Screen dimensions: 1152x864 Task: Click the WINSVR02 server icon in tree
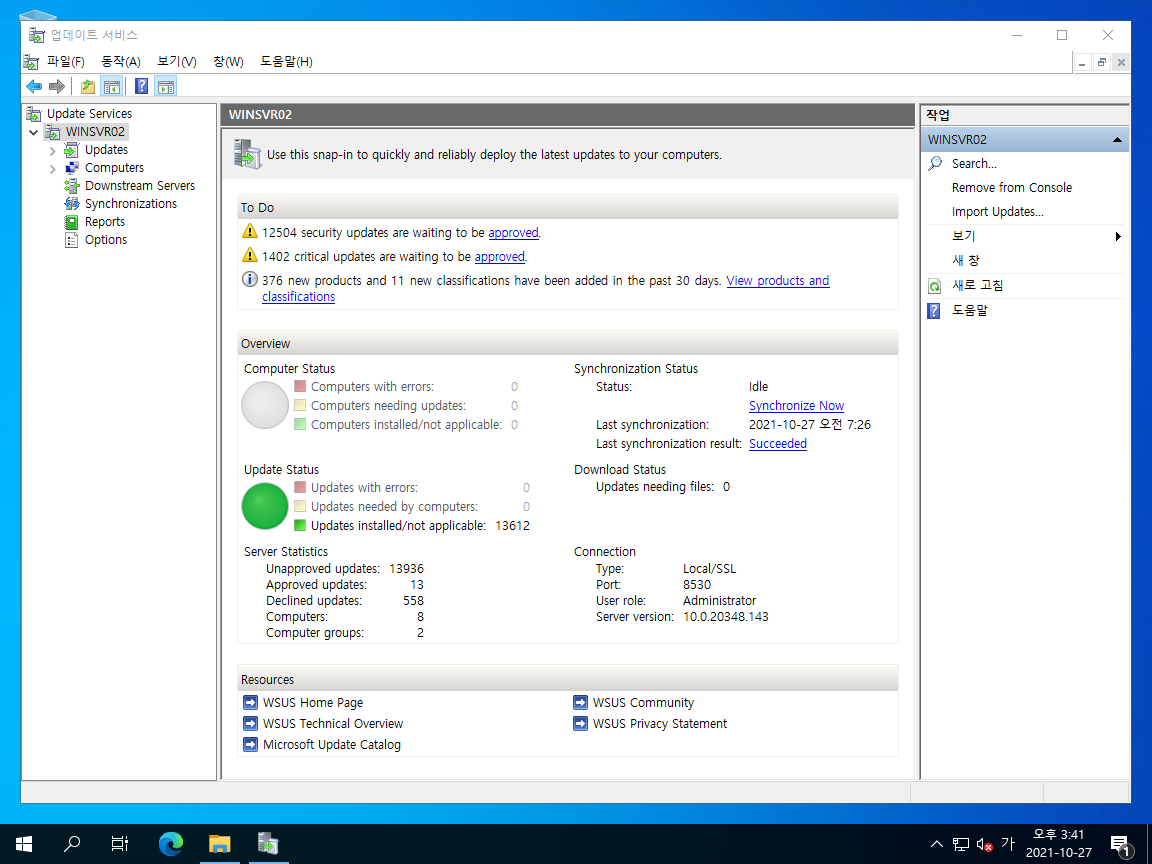53,132
